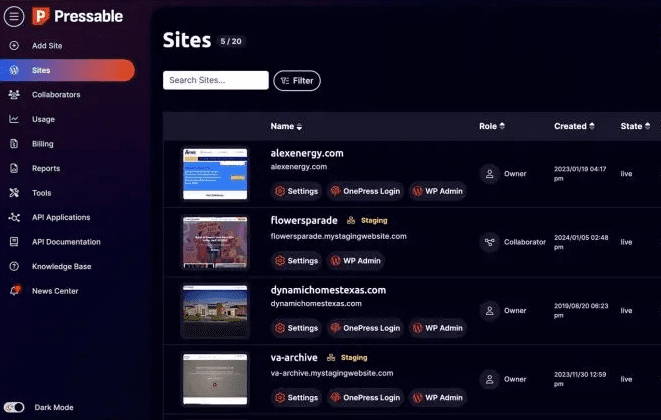Sort the table by State
The width and height of the screenshot is (661, 420).
pyautogui.click(x=635, y=126)
